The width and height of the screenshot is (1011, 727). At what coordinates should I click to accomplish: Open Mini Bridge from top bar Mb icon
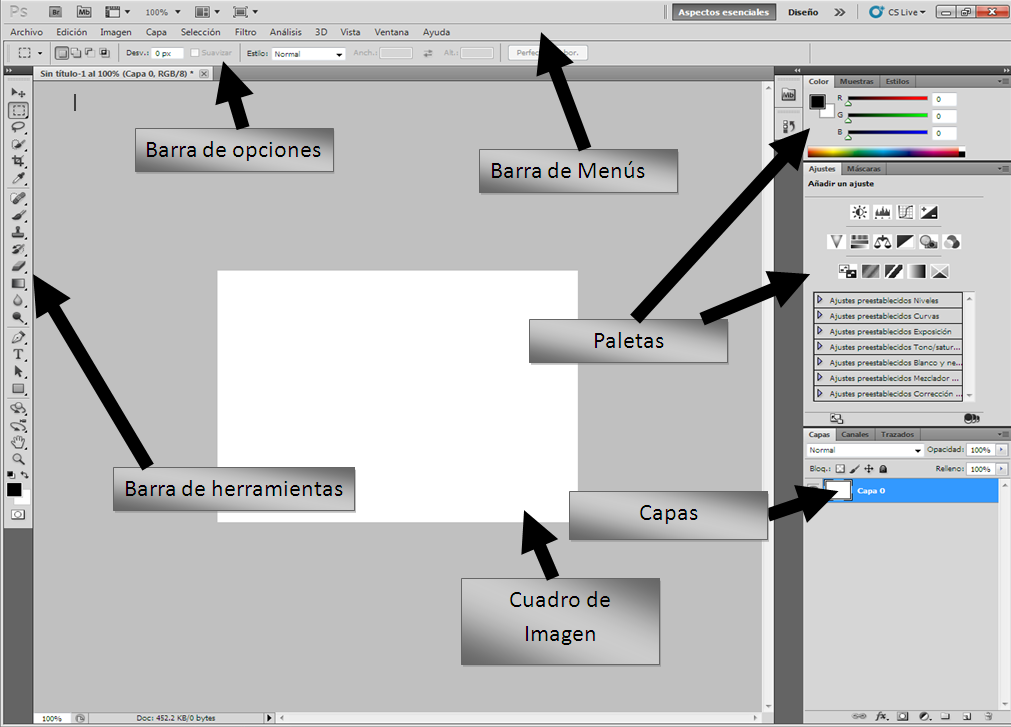coord(84,12)
